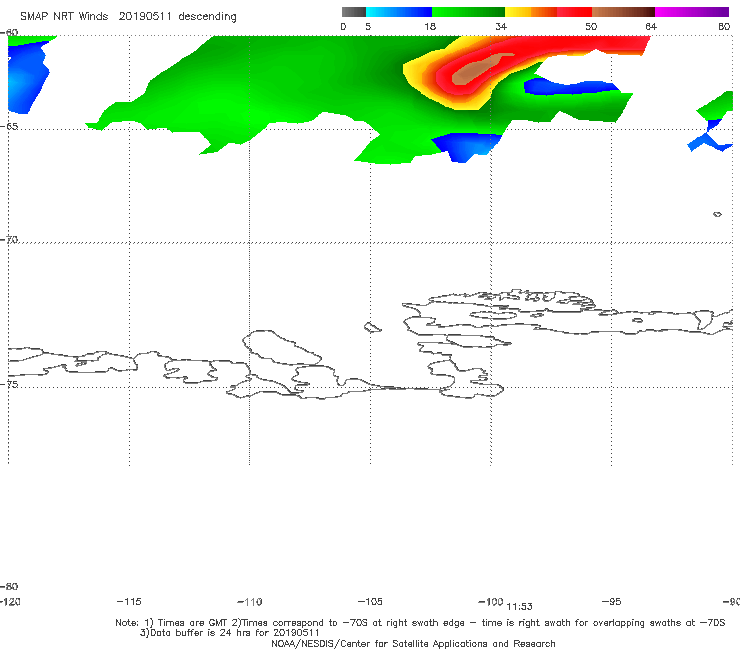This screenshot has width=740, height=650.
Task: Click the gray 0-5 segment of the color bar
Action: pyautogui.click(x=353, y=12)
